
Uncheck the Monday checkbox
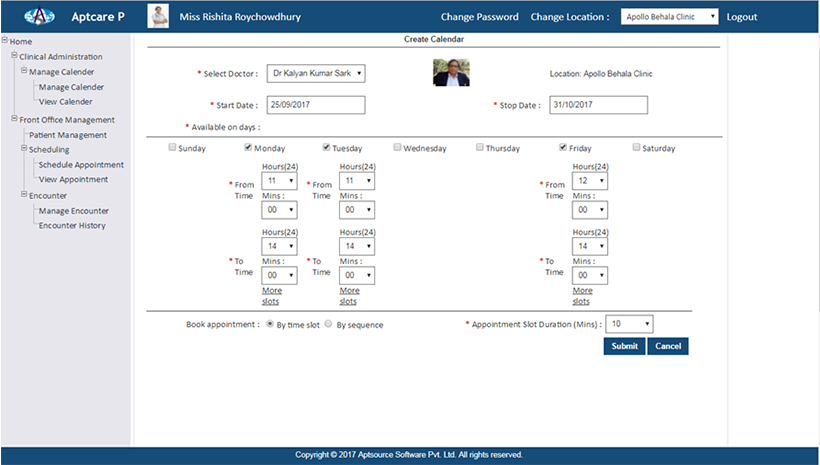pos(249,148)
